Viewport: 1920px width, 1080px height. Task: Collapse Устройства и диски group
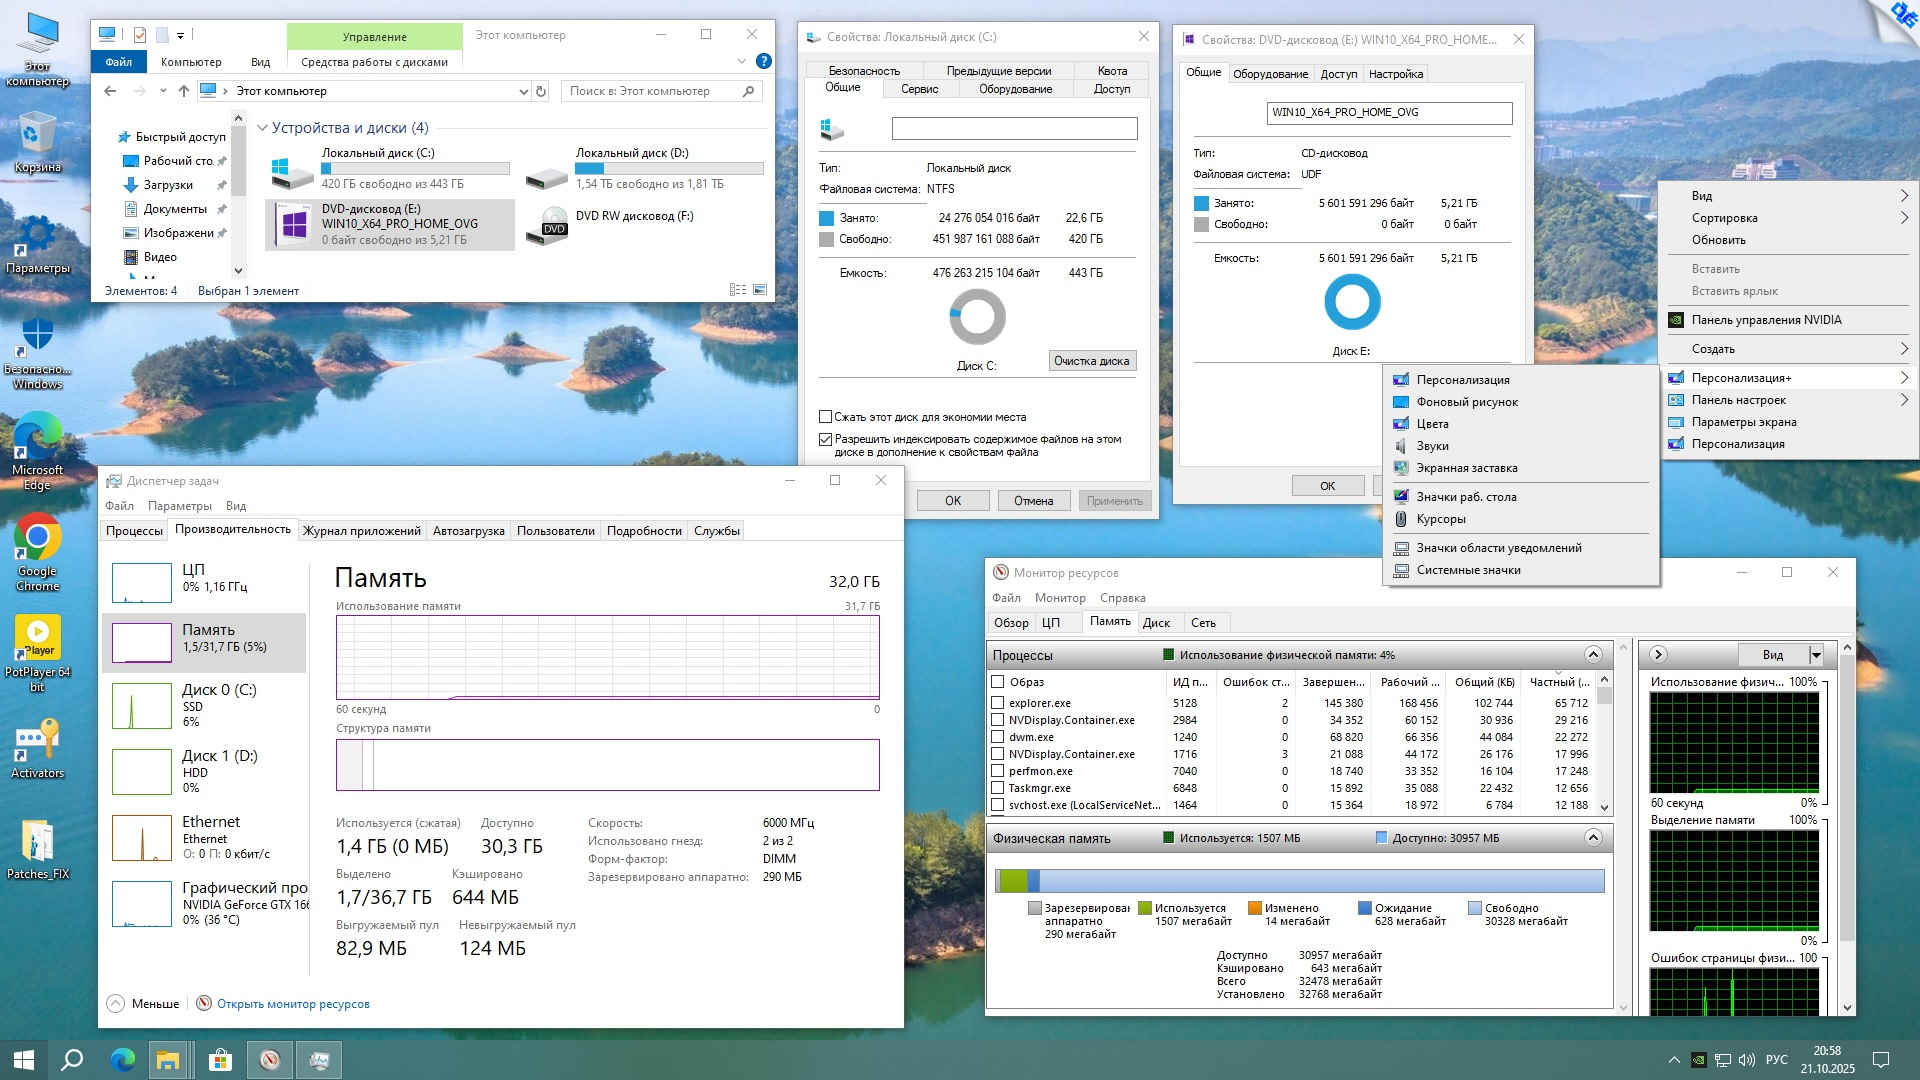(x=262, y=128)
